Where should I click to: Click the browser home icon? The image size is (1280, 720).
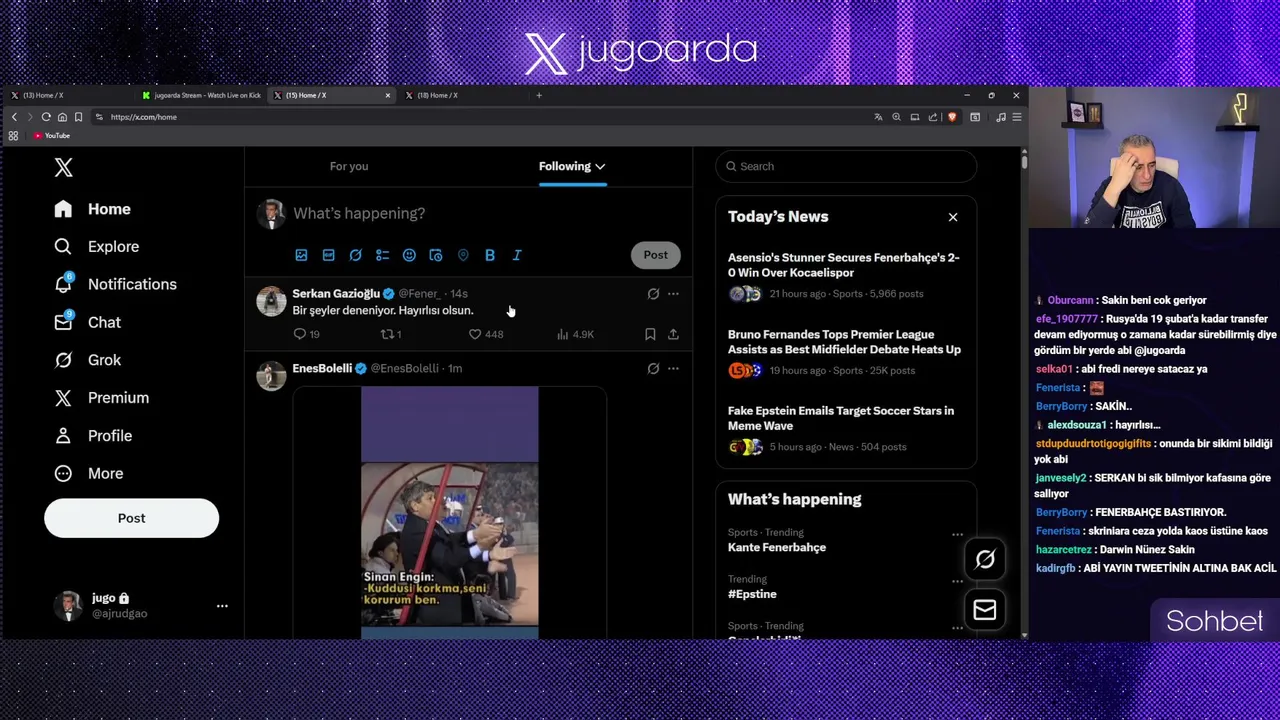[x=62, y=117]
